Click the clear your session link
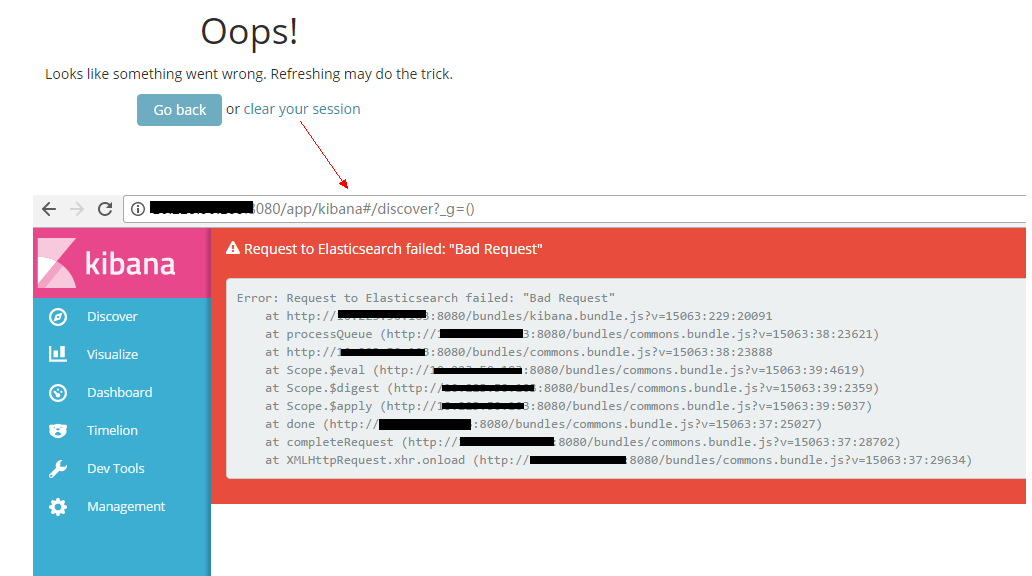1032x576 pixels. pyautogui.click(x=302, y=109)
